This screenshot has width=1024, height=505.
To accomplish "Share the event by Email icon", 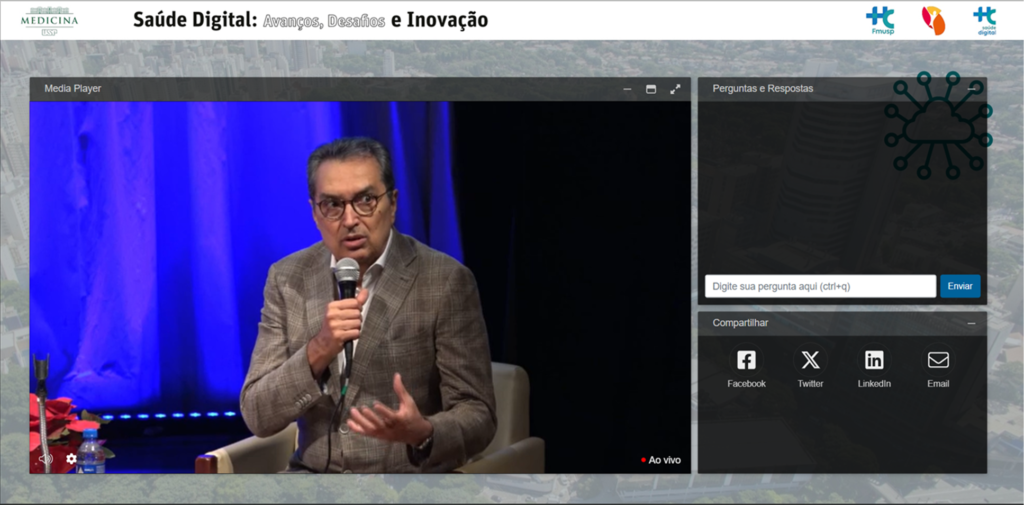I will pyautogui.click(x=938, y=361).
